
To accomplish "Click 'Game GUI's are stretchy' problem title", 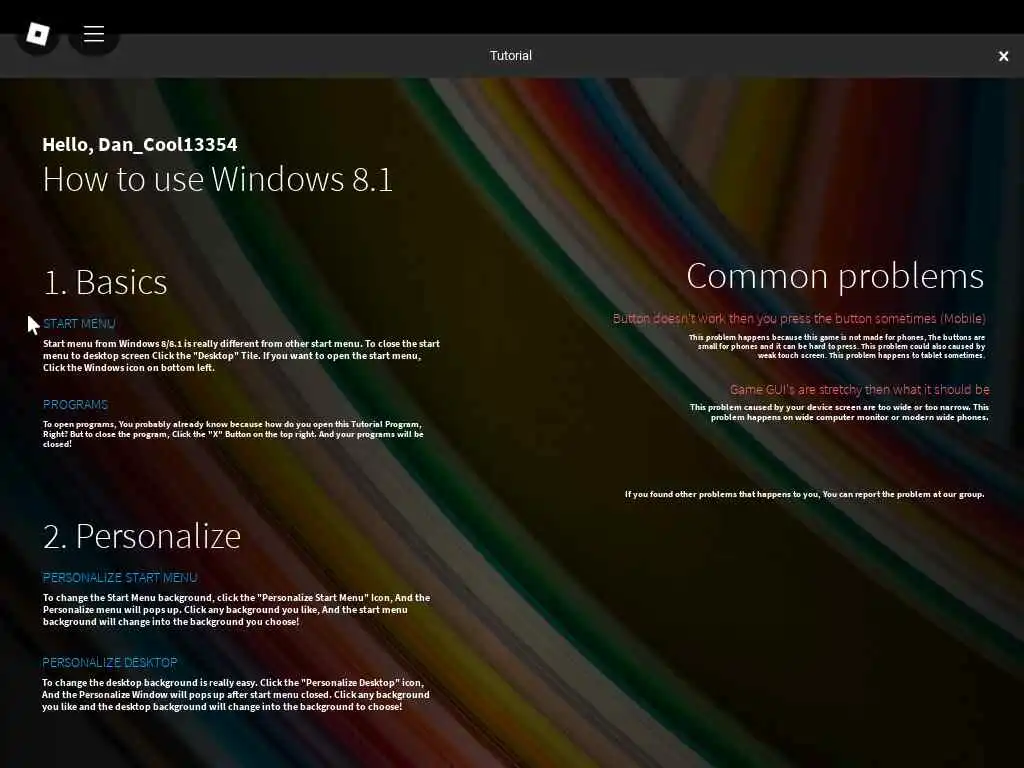I will pyautogui.click(x=859, y=390).
